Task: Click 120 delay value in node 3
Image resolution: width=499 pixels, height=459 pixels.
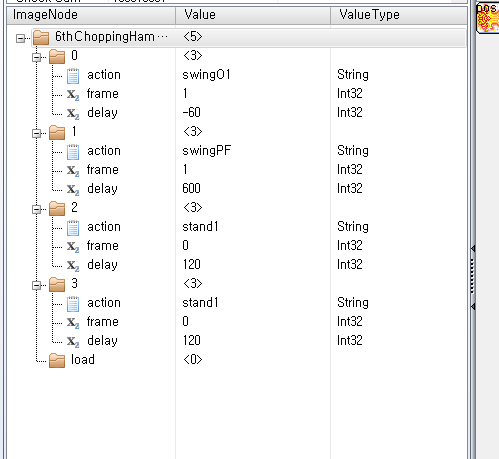Action: [x=191, y=340]
